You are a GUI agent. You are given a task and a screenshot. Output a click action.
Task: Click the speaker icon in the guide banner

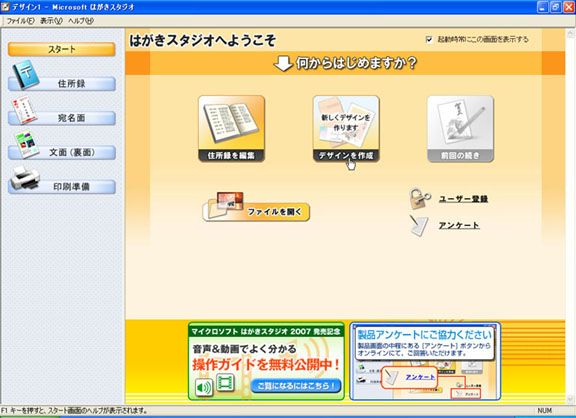click(204, 387)
